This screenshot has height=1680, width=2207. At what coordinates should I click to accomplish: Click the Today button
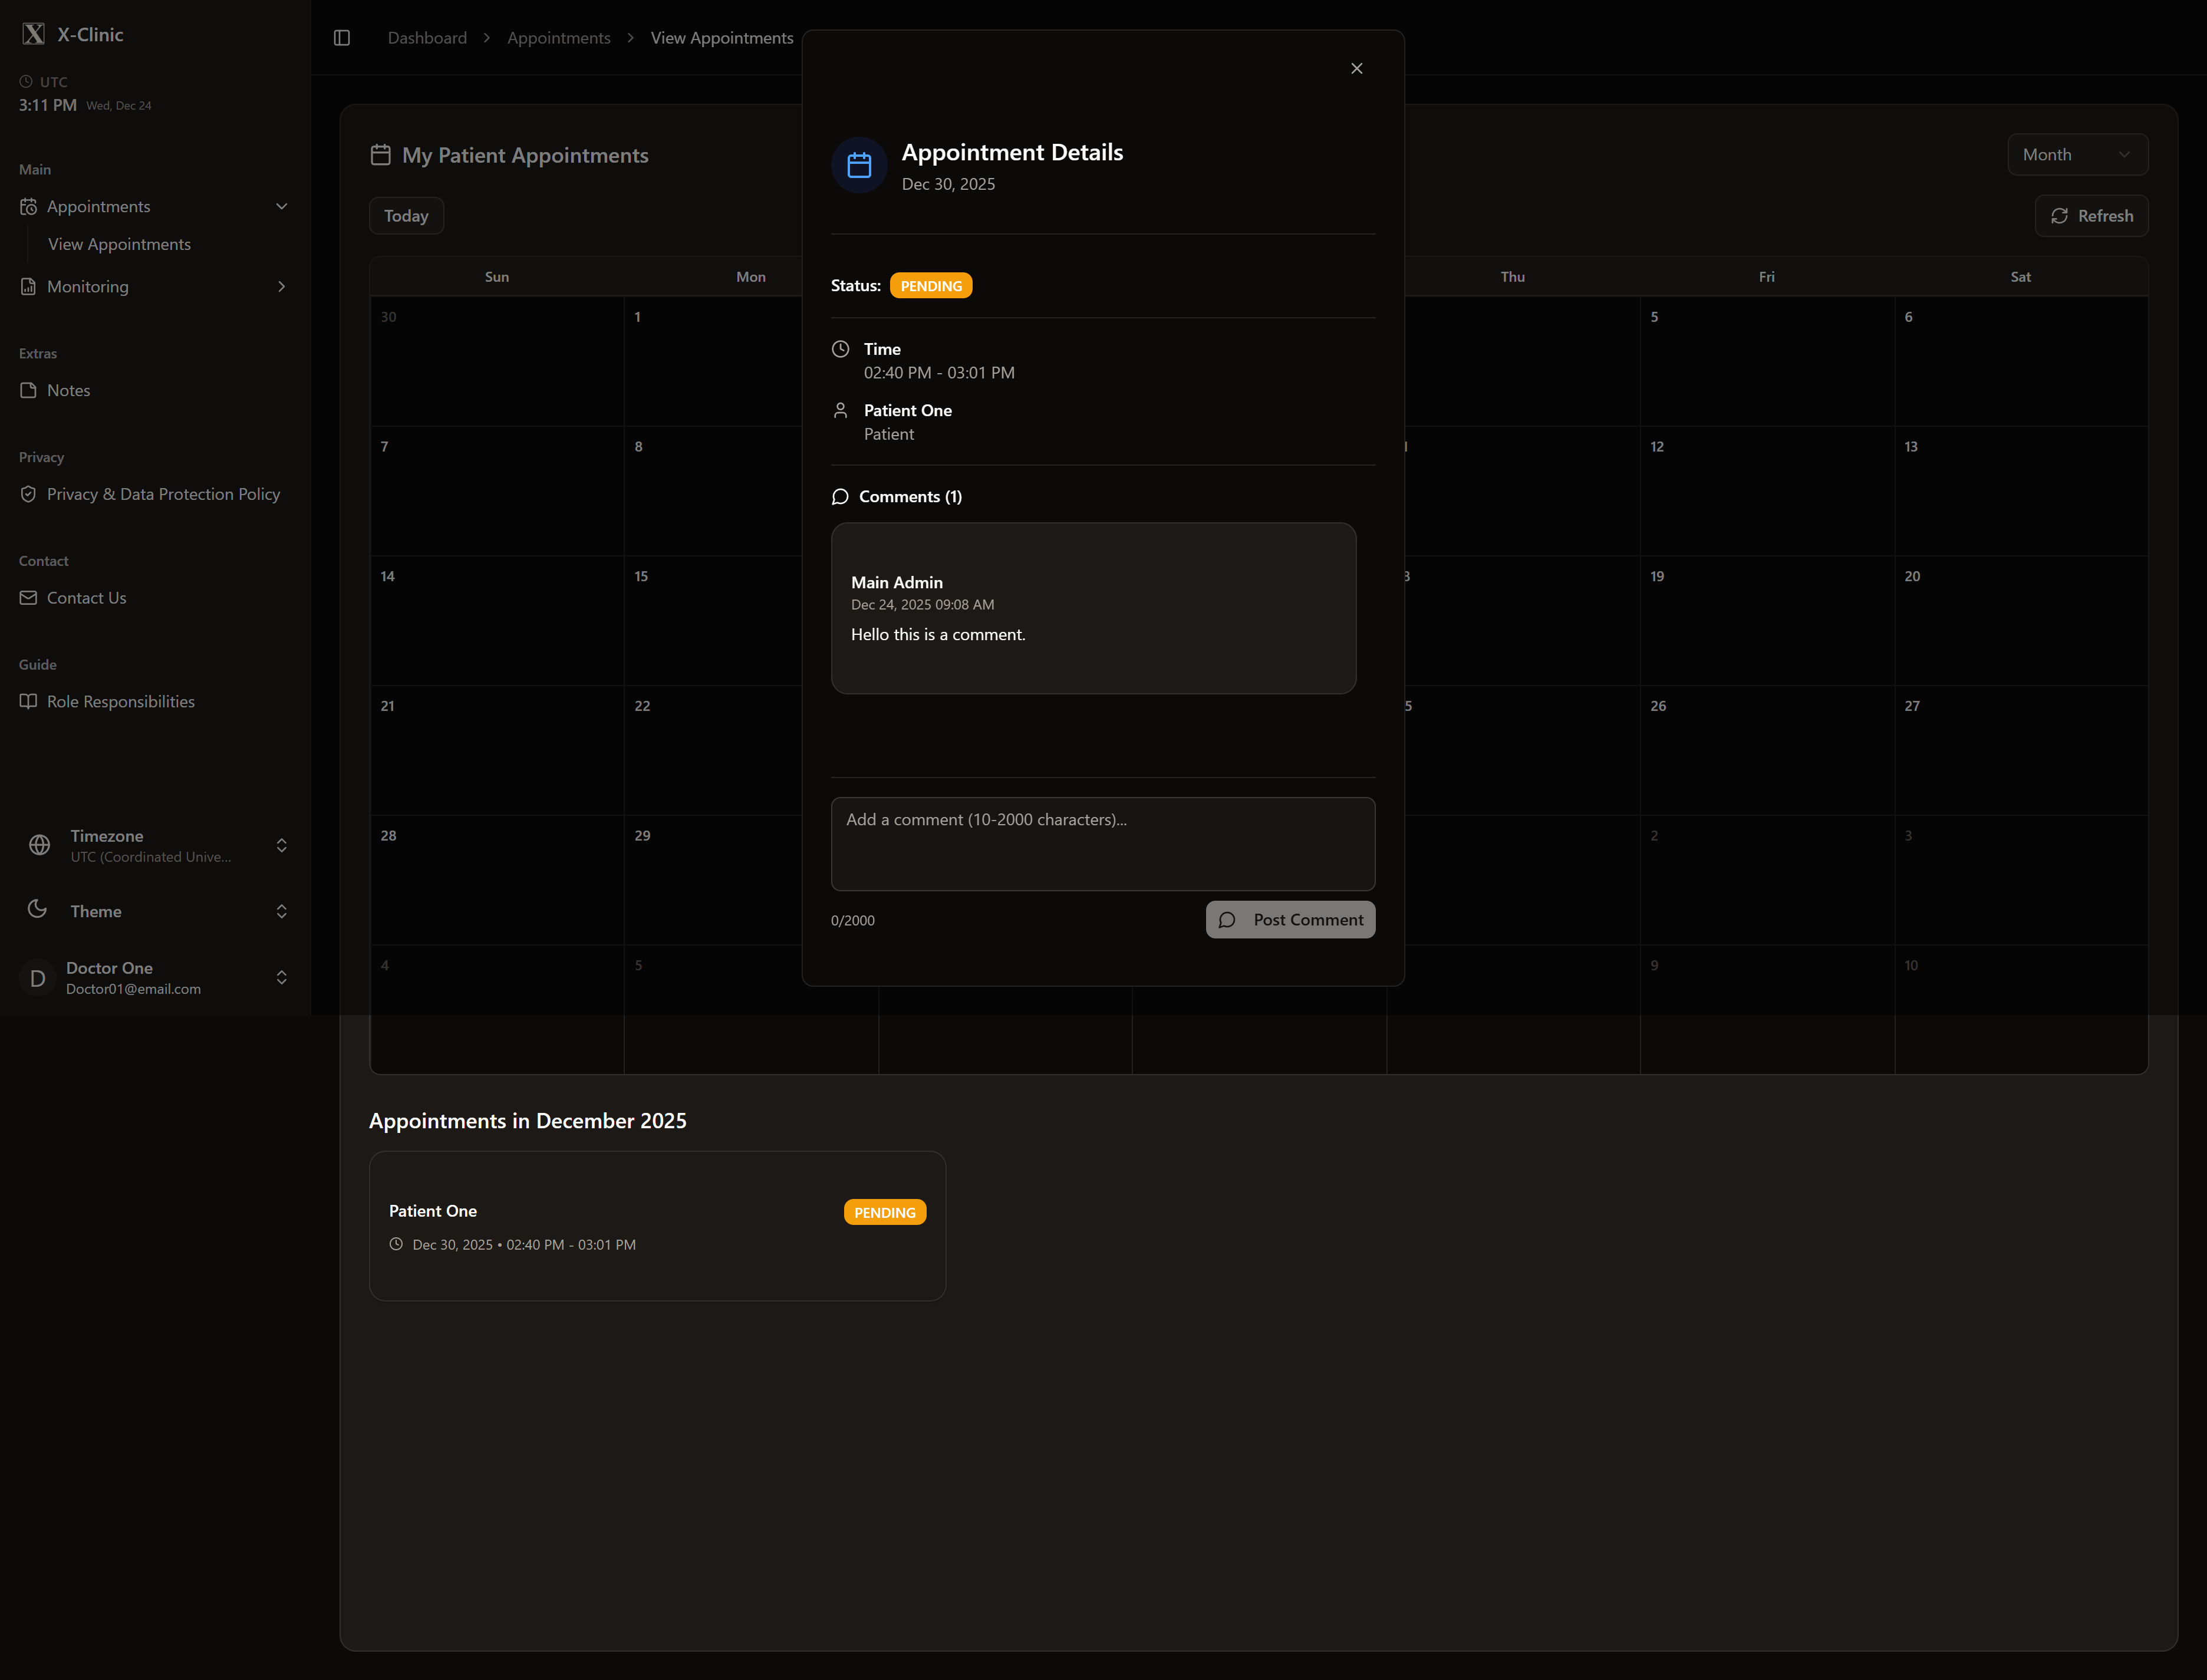[406, 216]
